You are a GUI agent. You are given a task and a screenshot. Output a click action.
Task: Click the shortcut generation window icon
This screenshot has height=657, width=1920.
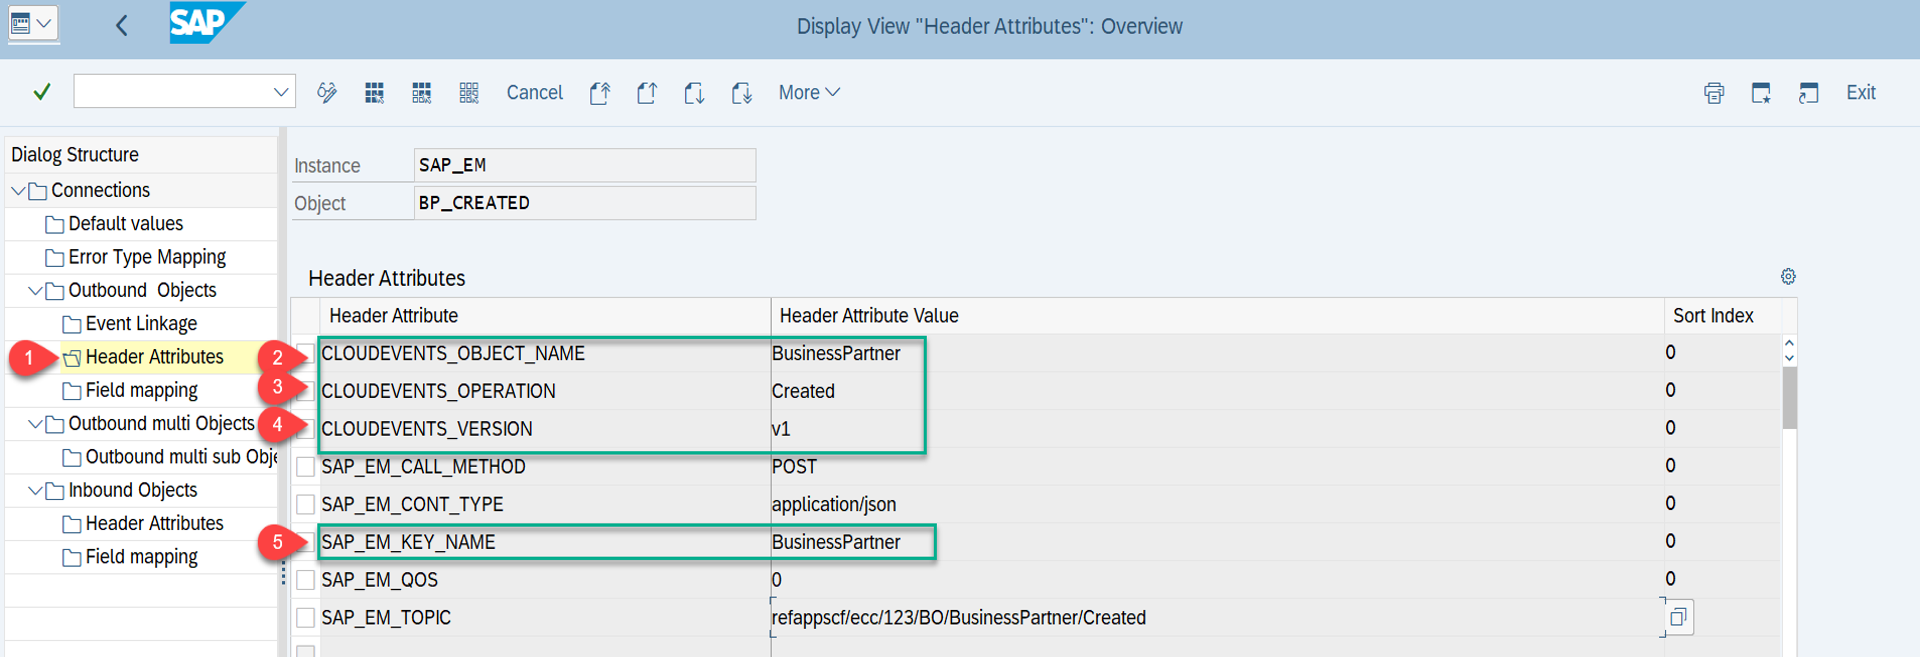[x=1808, y=93]
